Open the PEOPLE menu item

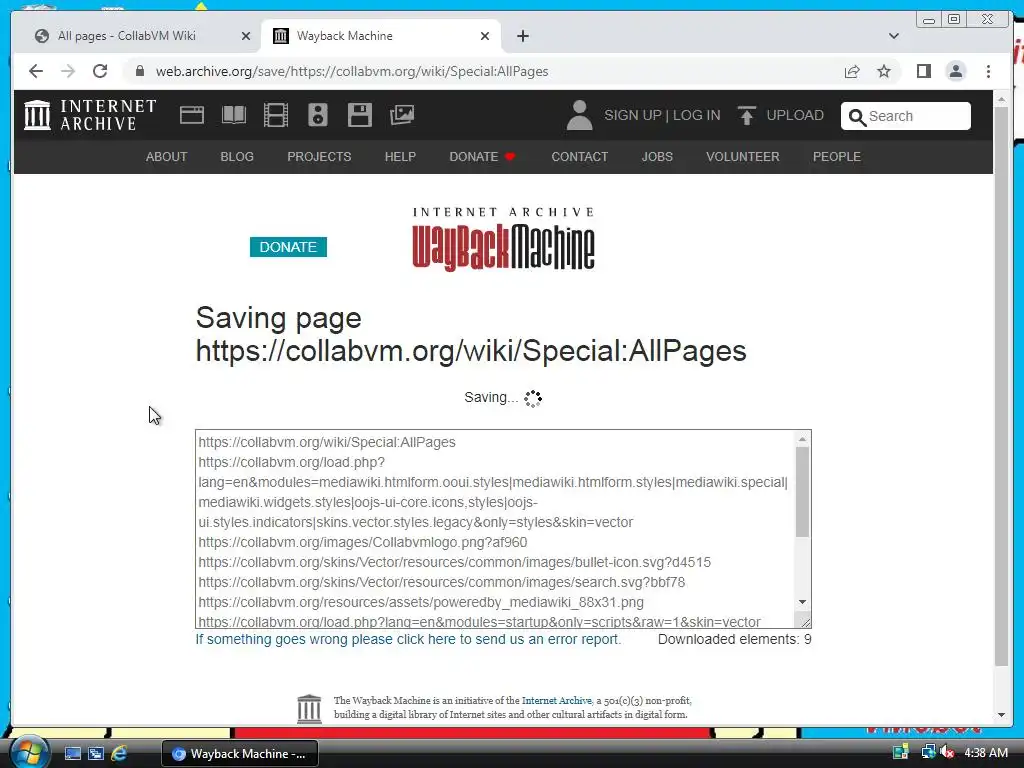[x=837, y=157]
